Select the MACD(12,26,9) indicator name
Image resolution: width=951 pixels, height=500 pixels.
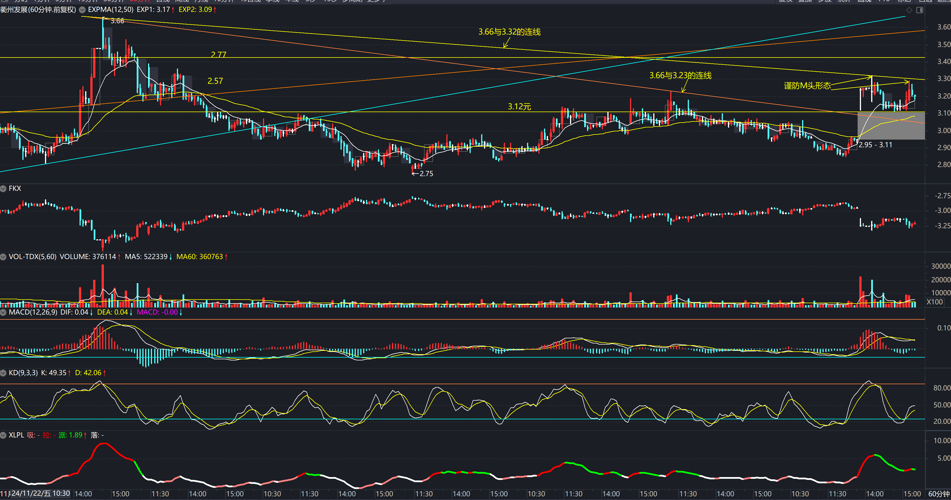(31, 312)
